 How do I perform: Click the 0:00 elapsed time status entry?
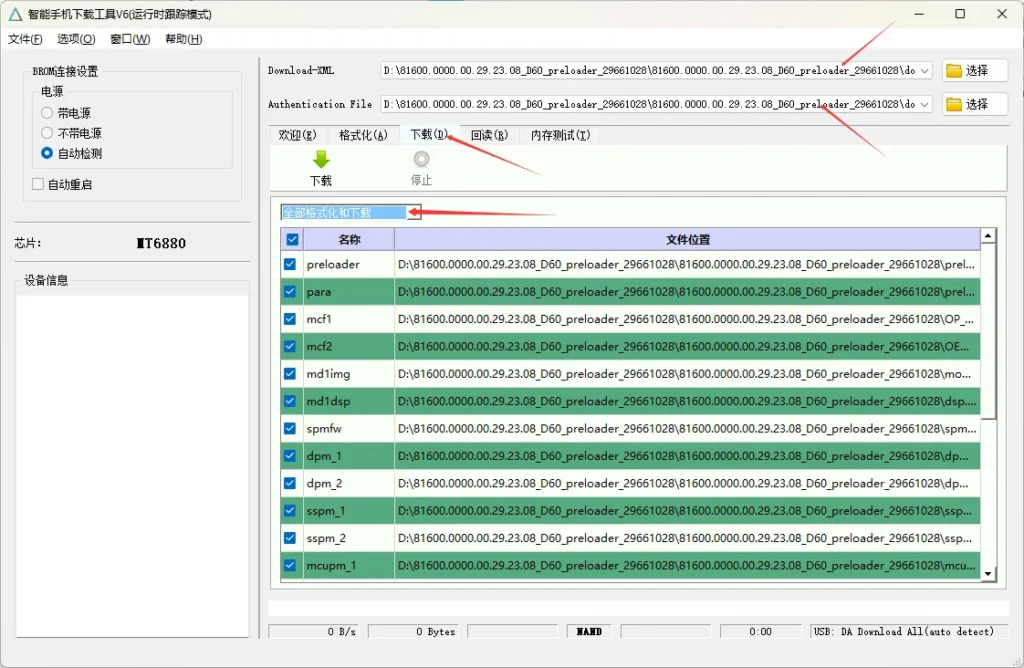[x=760, y=631]
